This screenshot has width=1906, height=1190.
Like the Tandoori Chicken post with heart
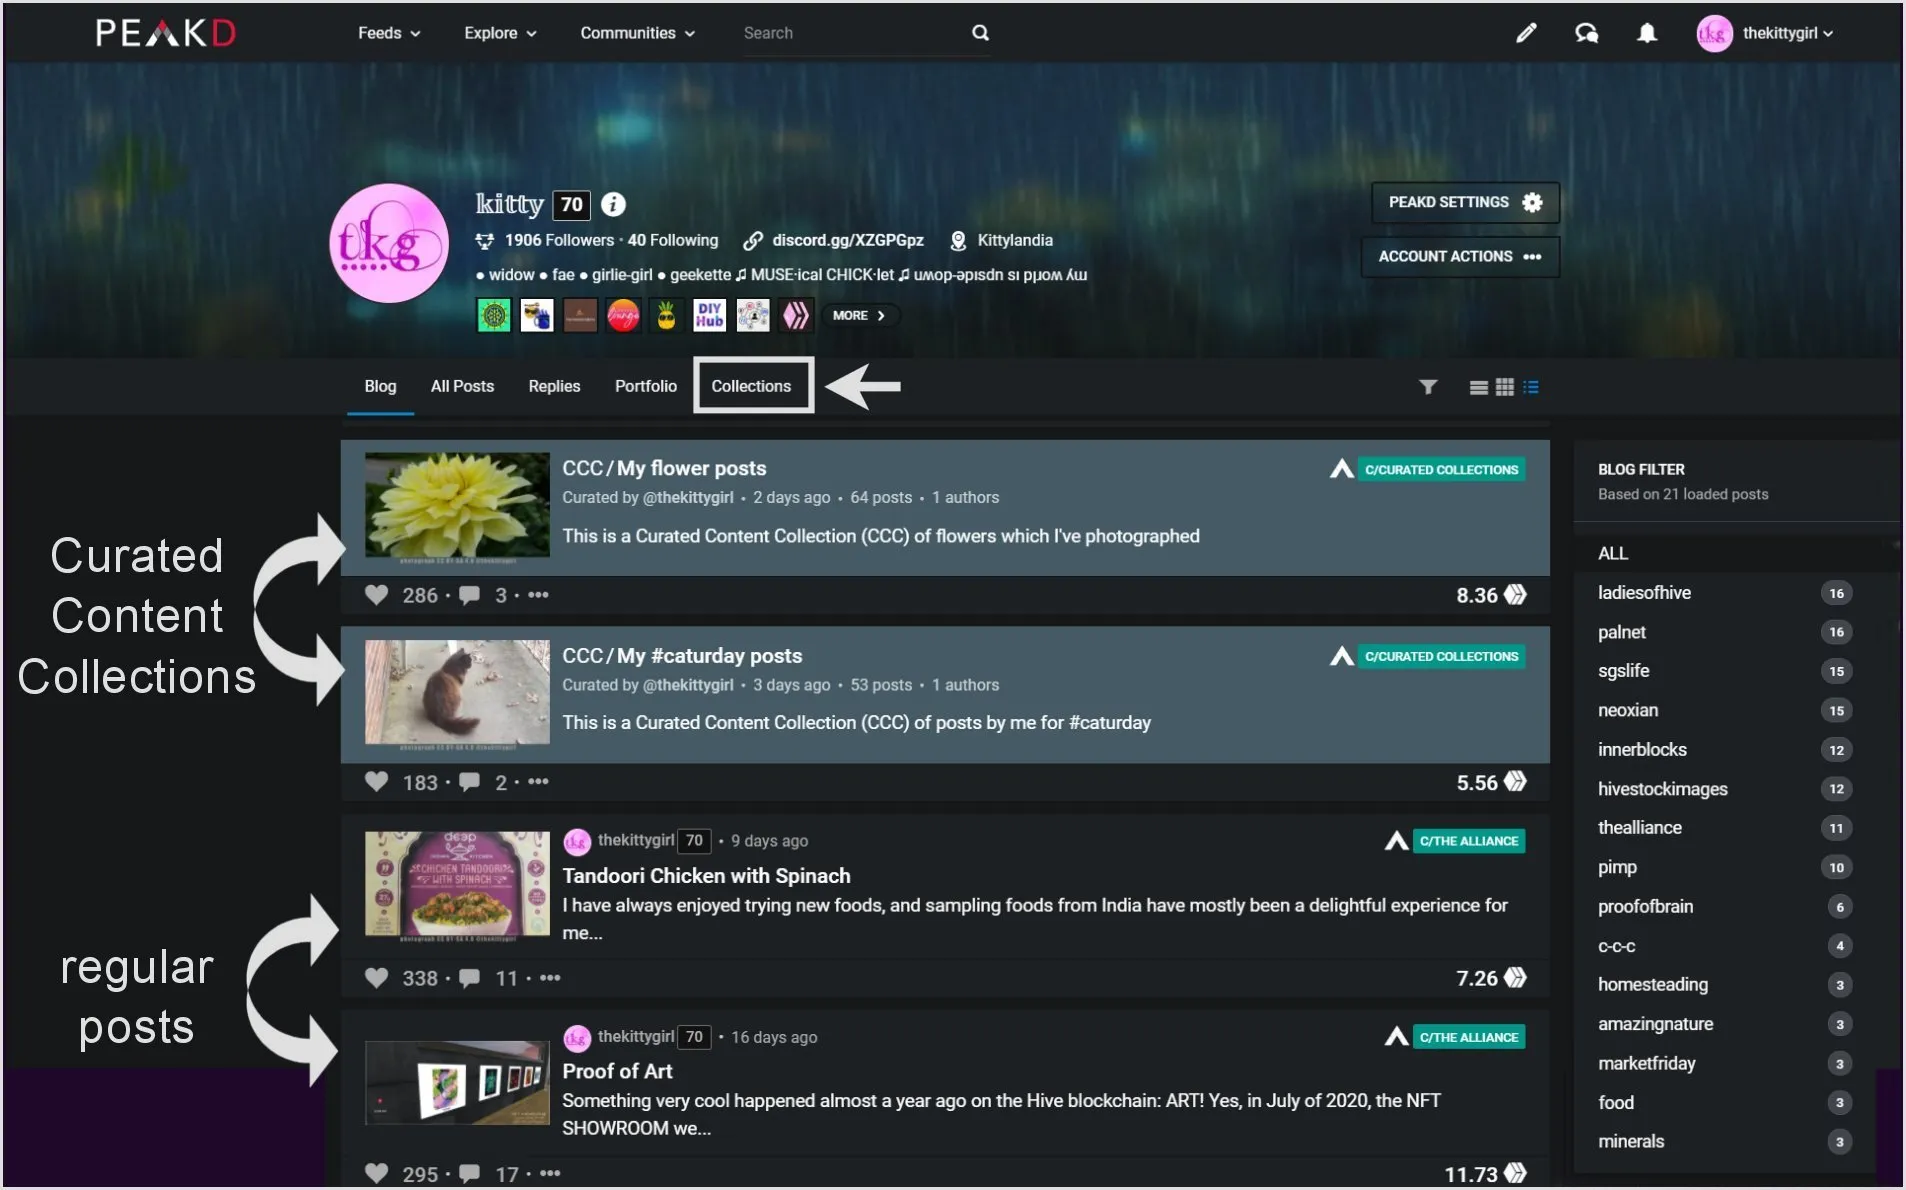pyautogui.click(x=376, y=978)
